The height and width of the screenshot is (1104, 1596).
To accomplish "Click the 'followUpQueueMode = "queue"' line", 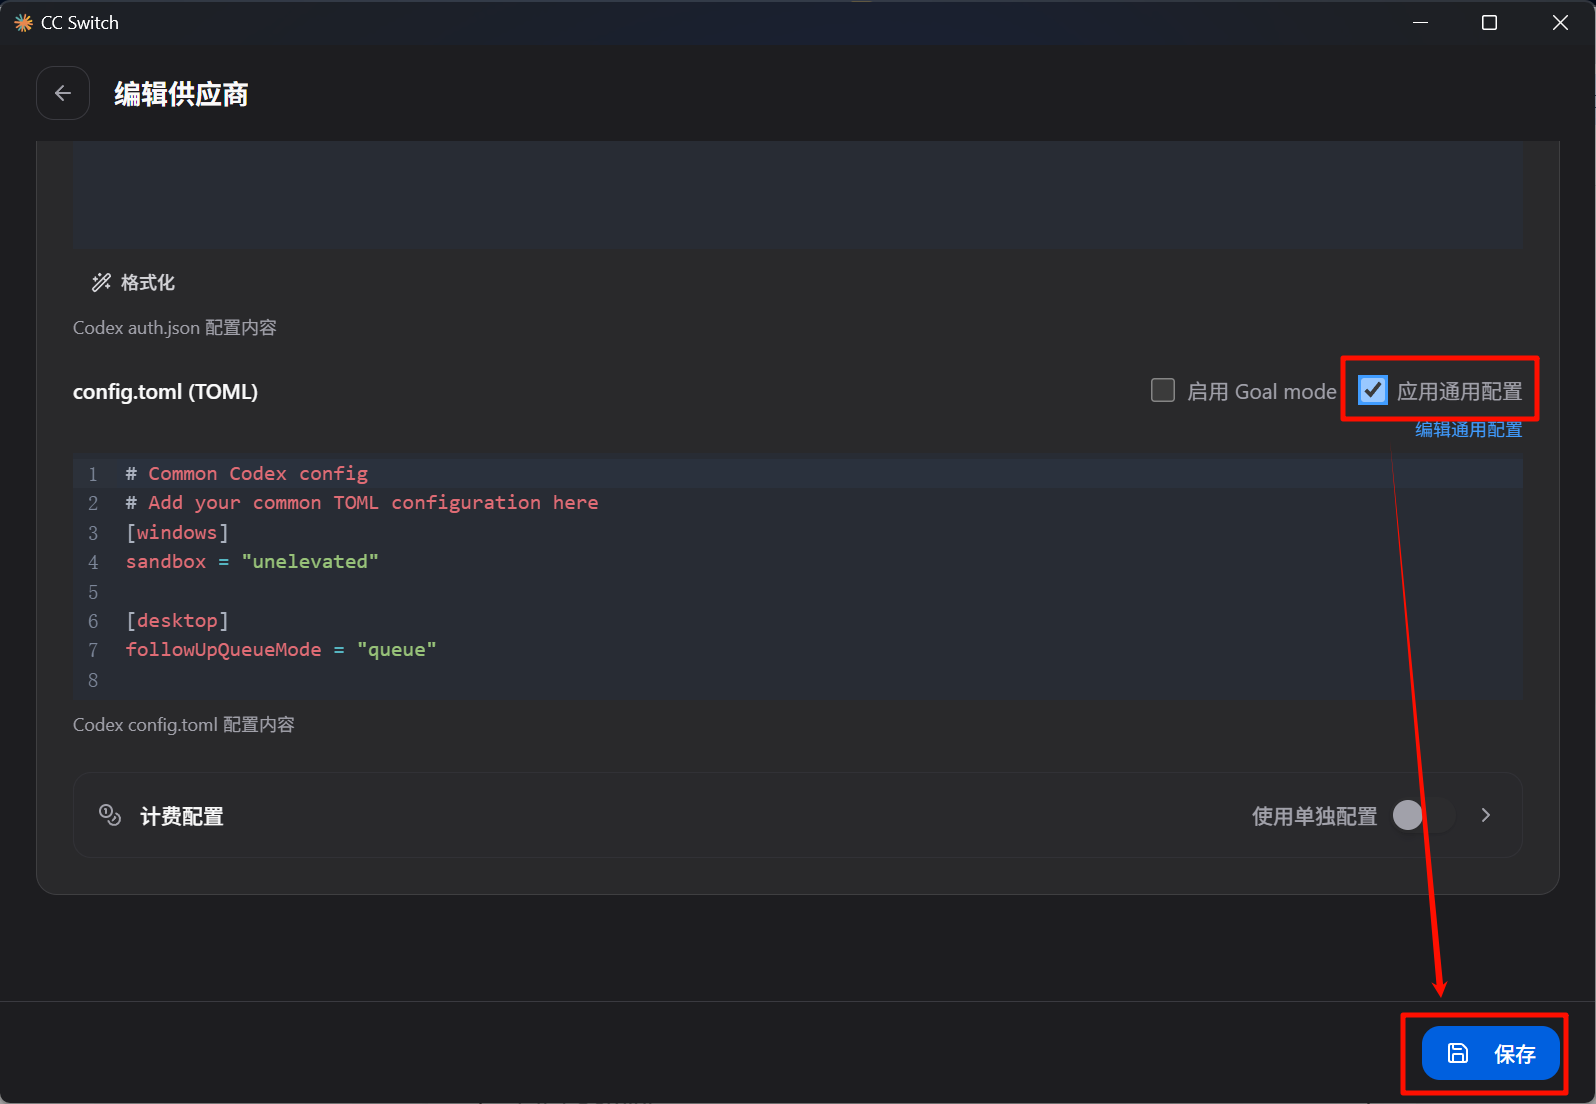I will click(x=281, y=650).
